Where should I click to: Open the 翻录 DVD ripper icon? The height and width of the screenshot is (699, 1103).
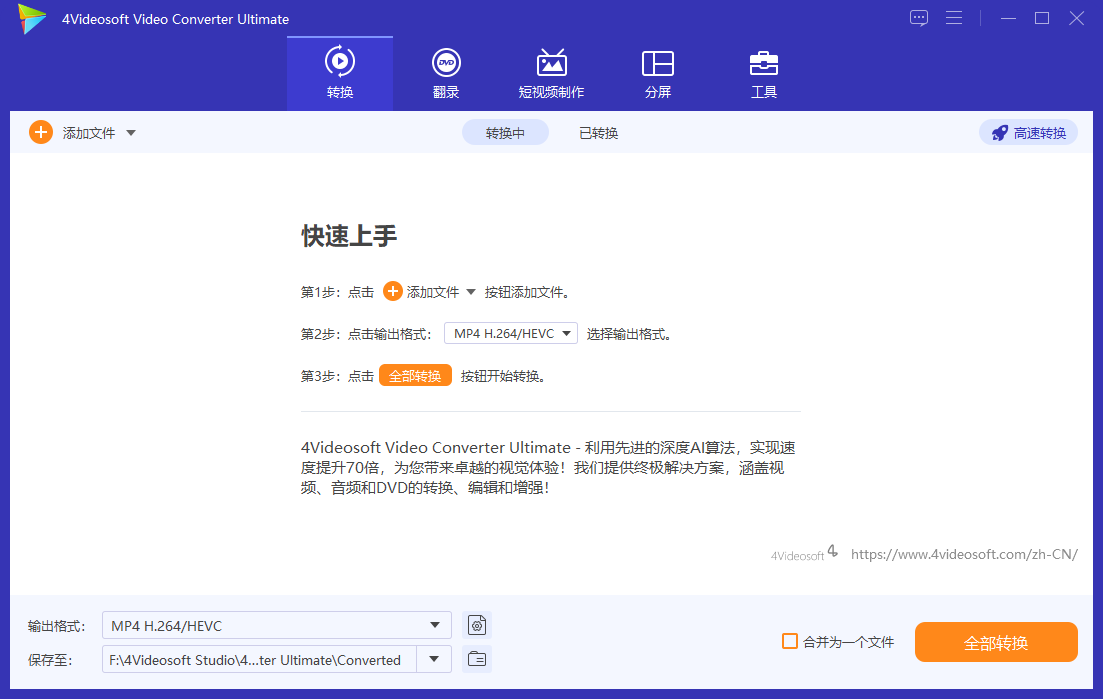pos(446,63)
